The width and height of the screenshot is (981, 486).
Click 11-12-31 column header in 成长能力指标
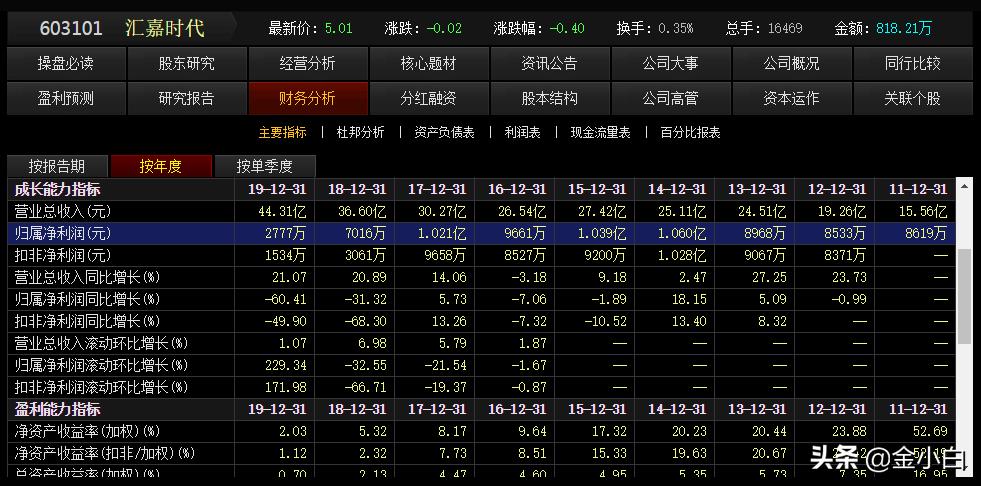pos(918,189)
